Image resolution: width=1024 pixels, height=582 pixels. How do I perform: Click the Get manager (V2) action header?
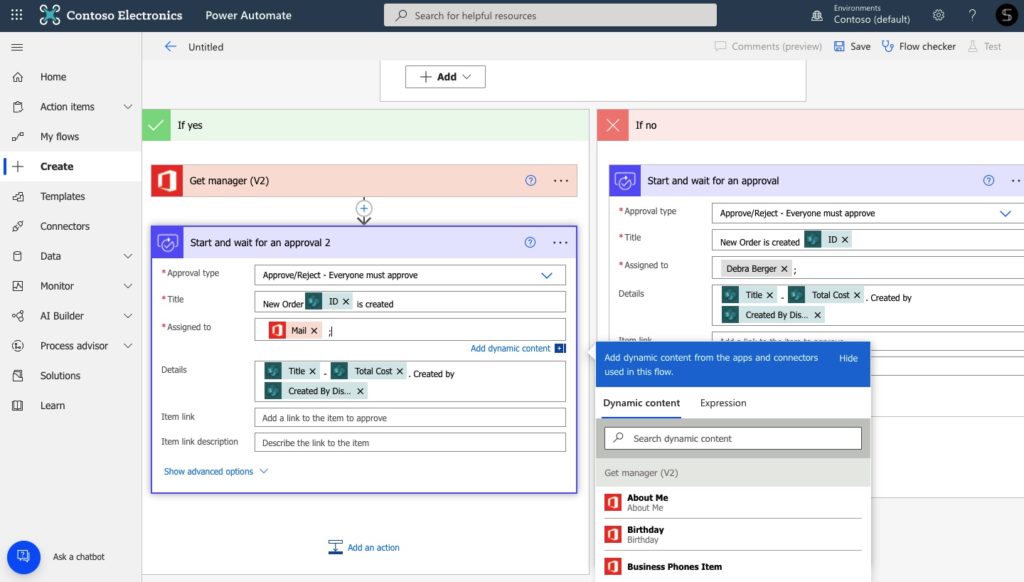click(364, 180)
